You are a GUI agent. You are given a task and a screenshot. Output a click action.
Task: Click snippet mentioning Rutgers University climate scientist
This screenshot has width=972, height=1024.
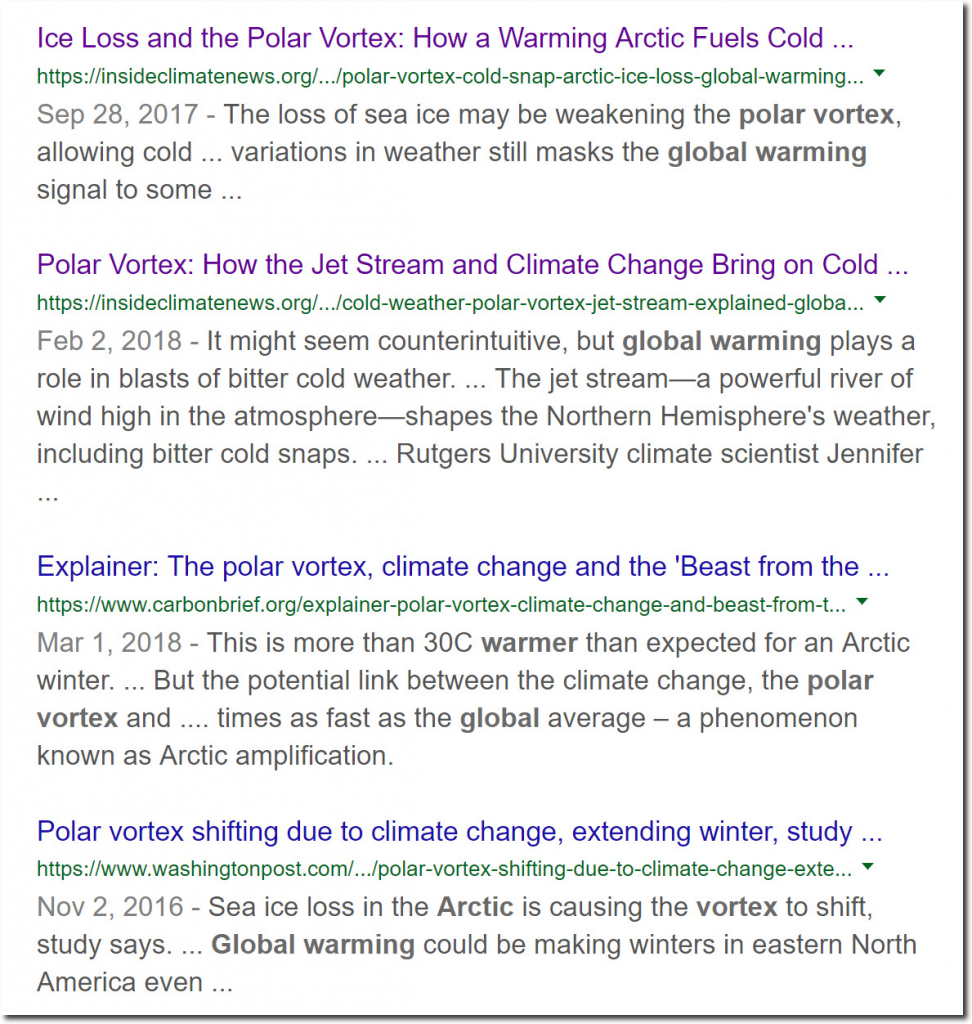click(659, 454)
